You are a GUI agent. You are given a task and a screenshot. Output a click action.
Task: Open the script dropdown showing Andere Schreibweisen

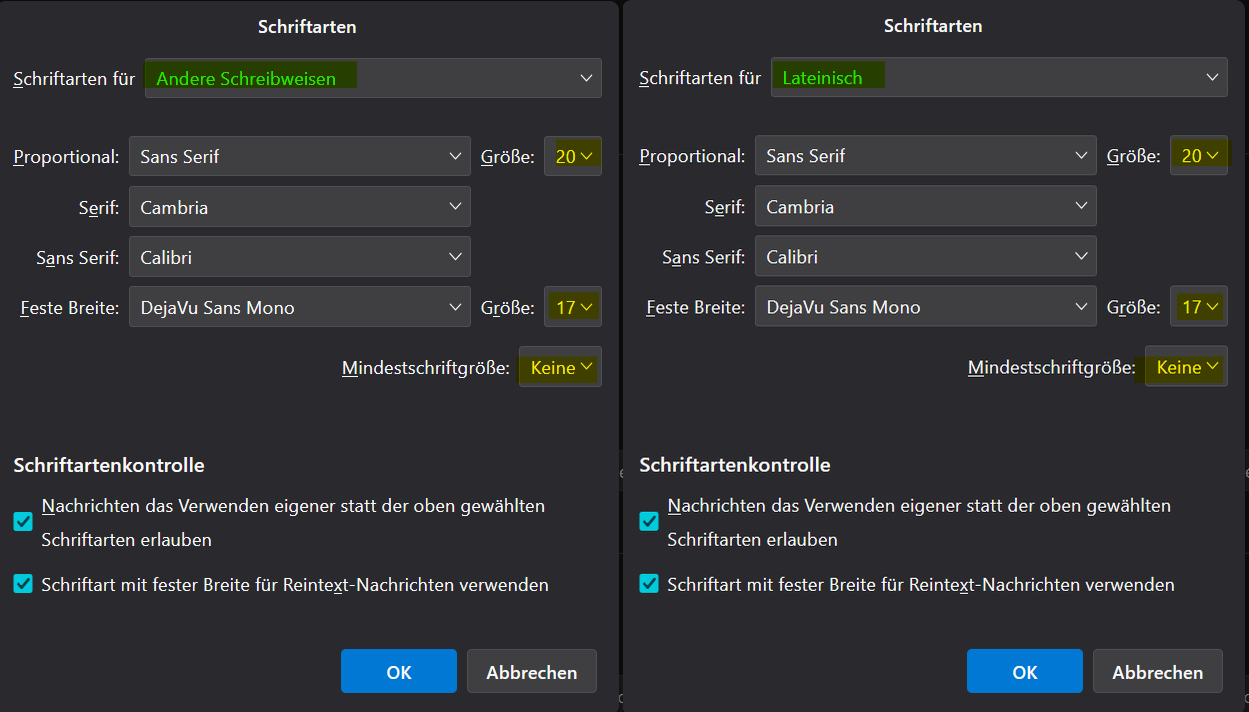373,78
